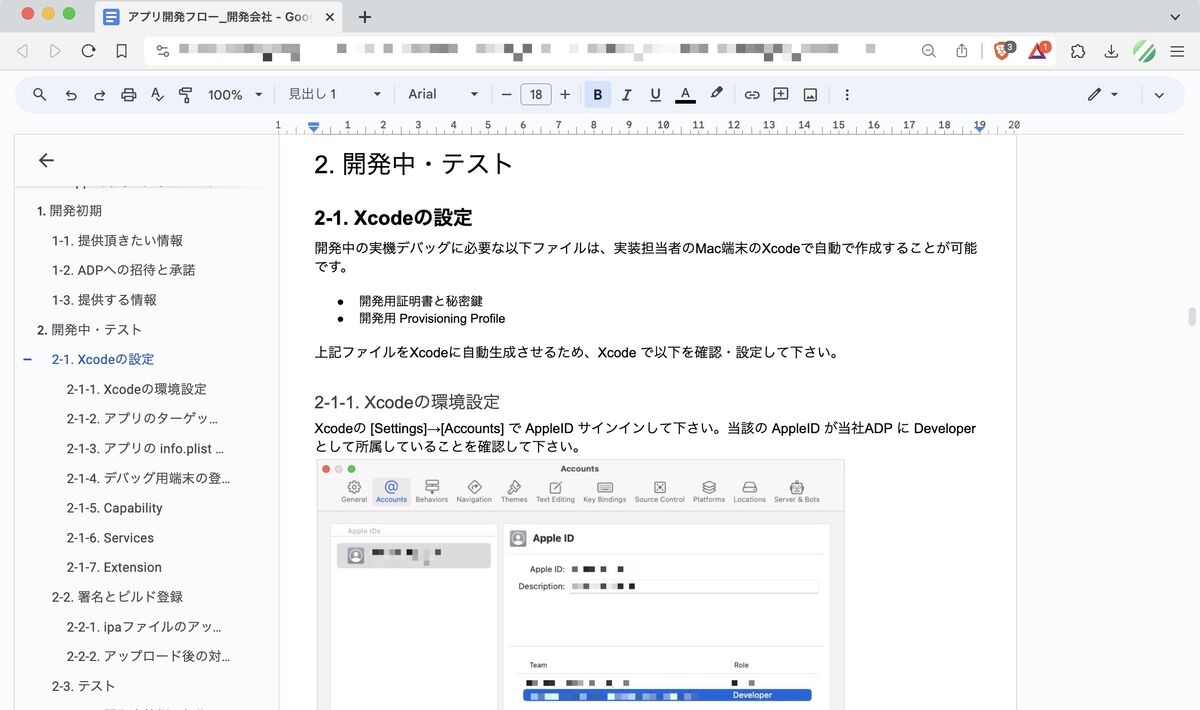Image resolution: width=1200 pixels, height=710 pixels.
Task: Decrease the font size
Action: pos(507,95)
